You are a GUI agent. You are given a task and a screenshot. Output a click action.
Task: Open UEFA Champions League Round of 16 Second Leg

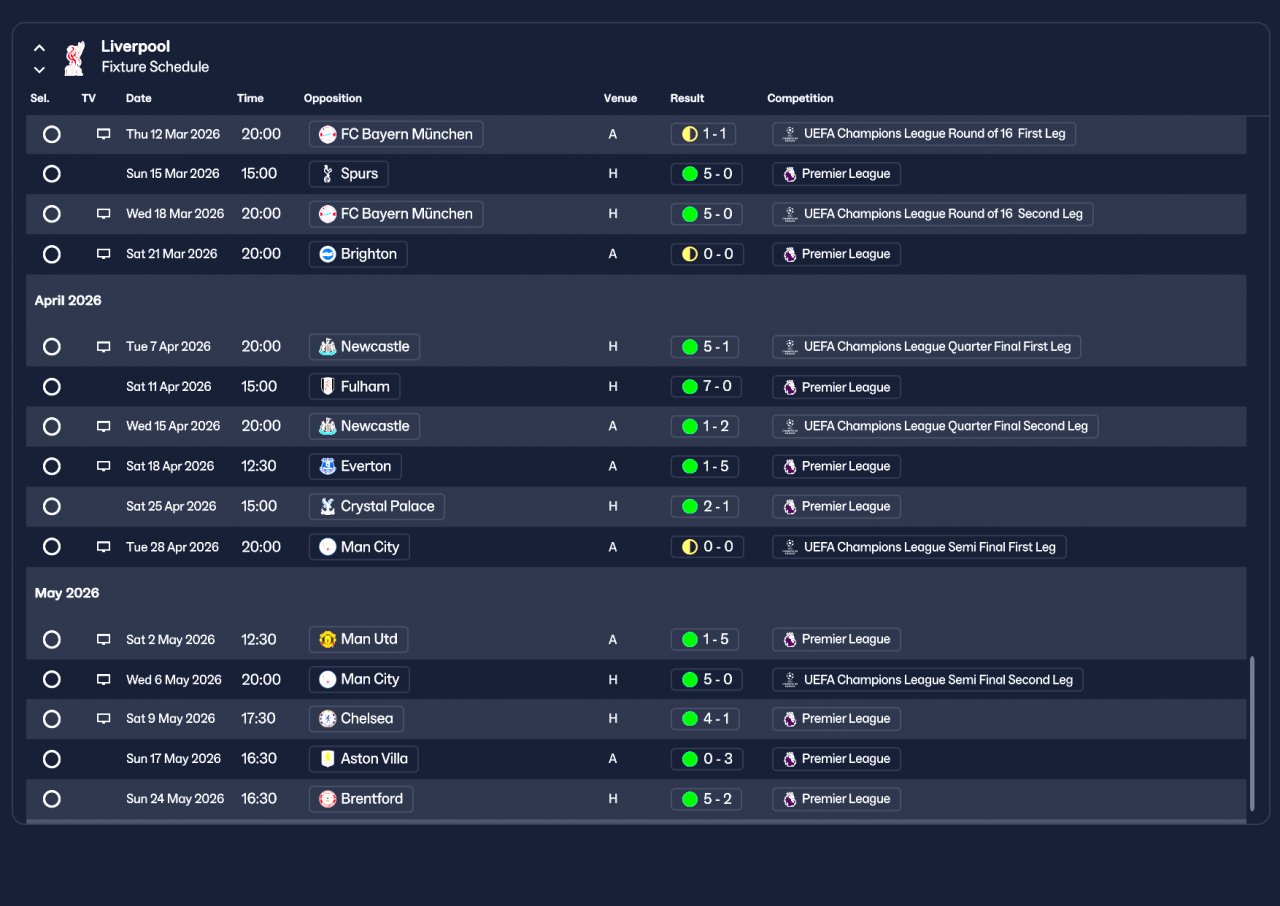[x=933, y=214]
